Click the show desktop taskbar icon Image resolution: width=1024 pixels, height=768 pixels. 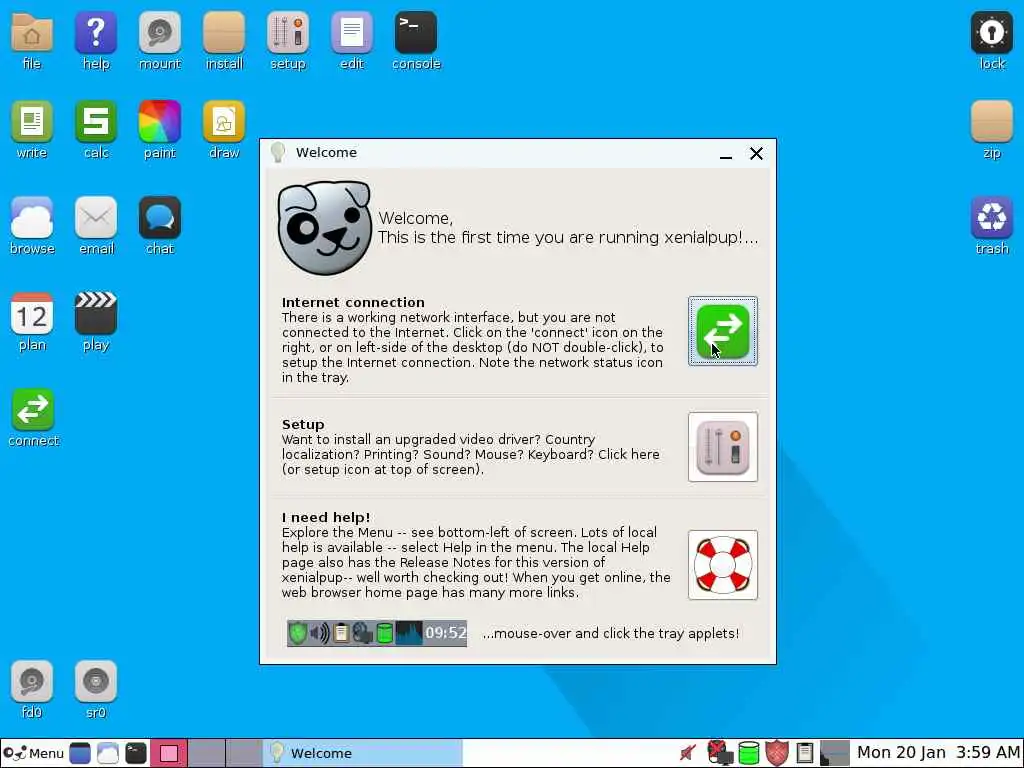coord(80,753)
